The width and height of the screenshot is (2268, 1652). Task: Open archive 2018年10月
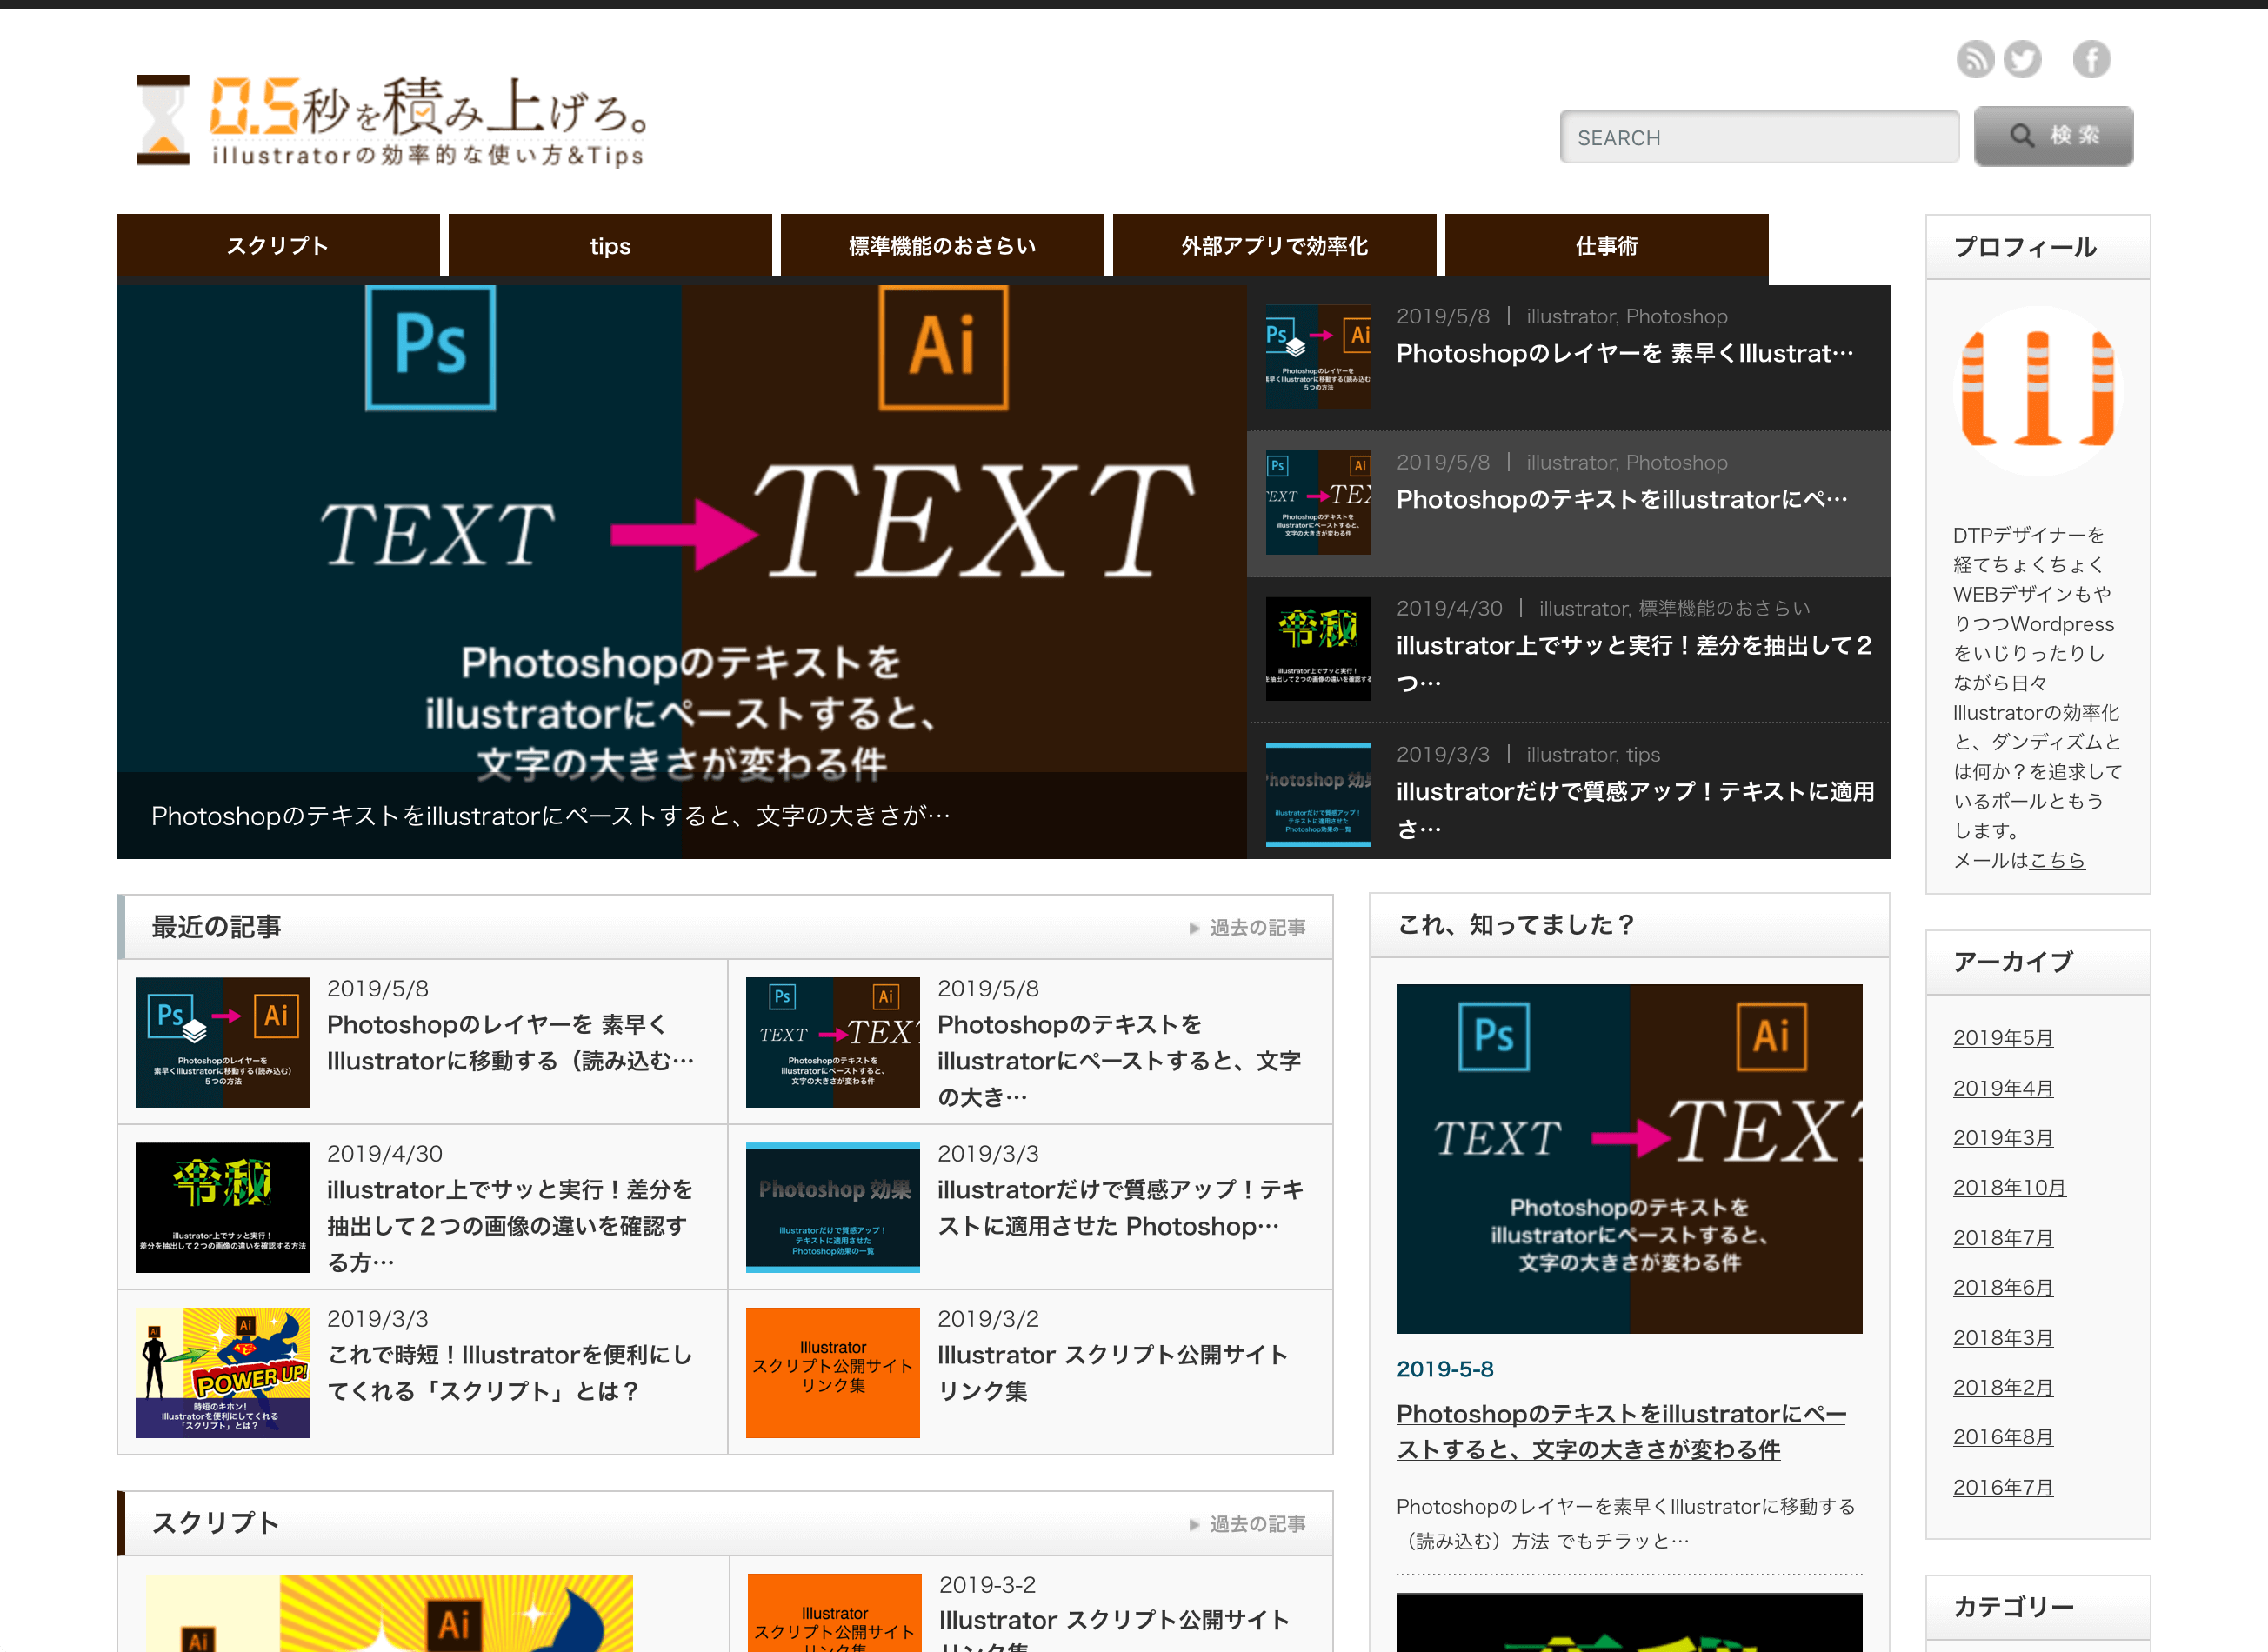2009,1188
